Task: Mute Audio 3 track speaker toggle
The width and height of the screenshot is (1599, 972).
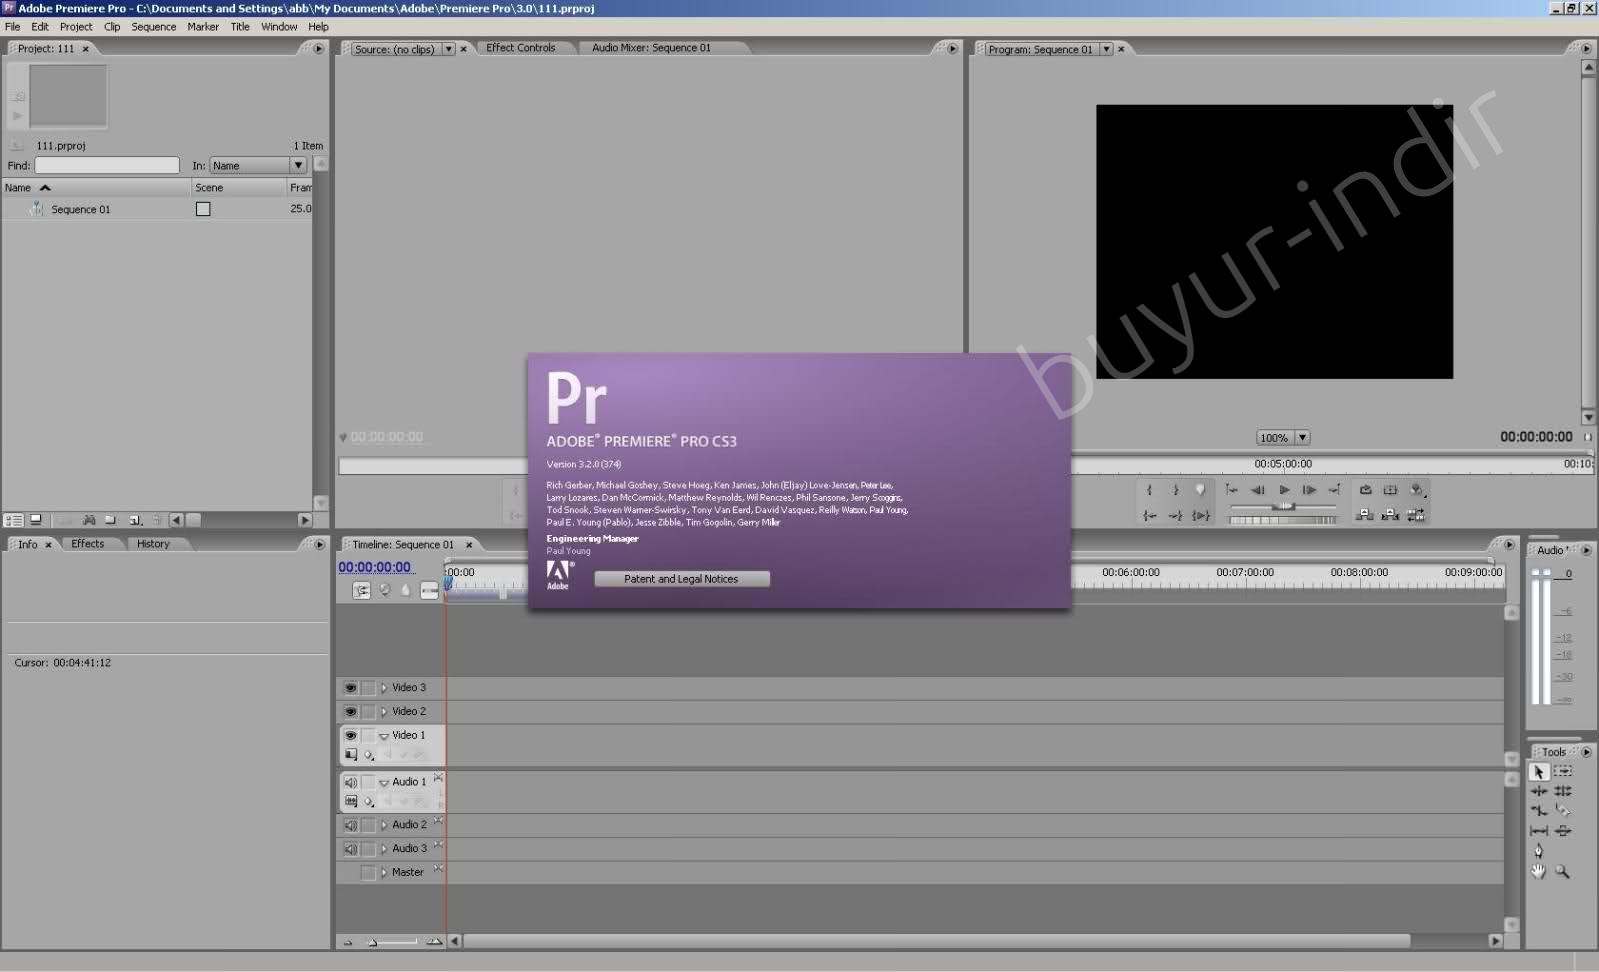Action: click(x=350, y=849)
